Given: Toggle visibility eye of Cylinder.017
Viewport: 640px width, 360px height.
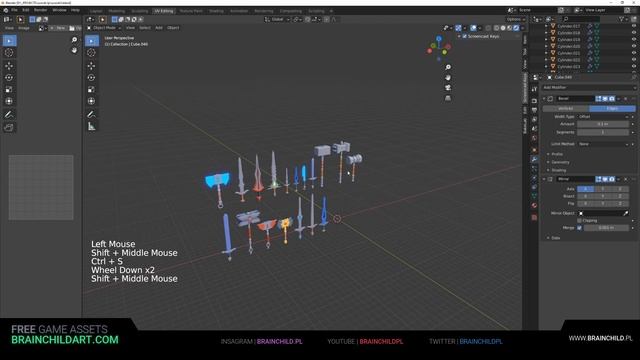Looking at the screenshot, I should pyautogui.click(x=634, y=26).
